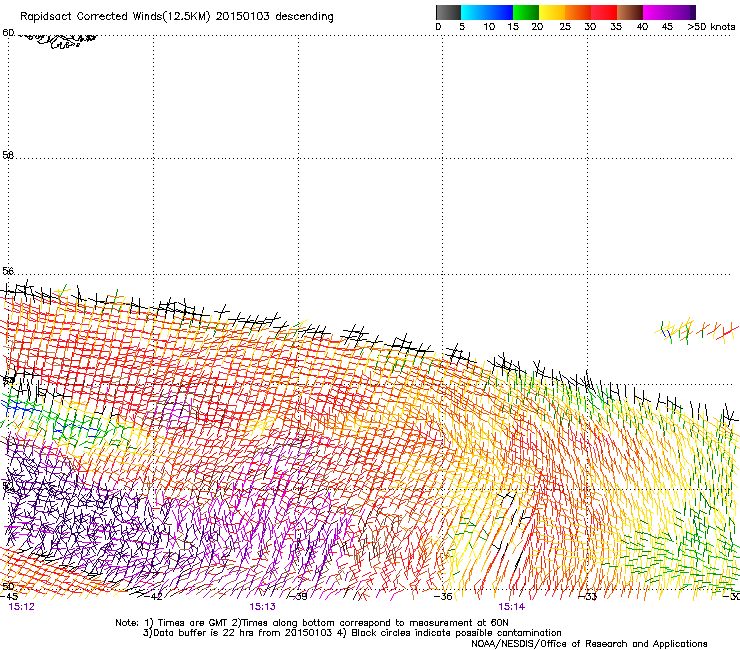
Task: Click the 15:12 time label
Action: 22,607
